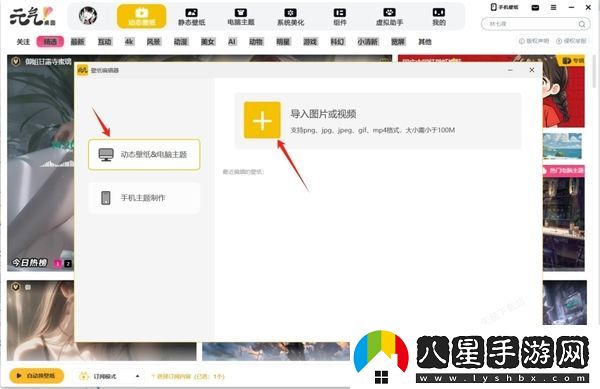Open the hamburger main menu
This screenshot has height=389, width=600.
(x=553, y=7)
